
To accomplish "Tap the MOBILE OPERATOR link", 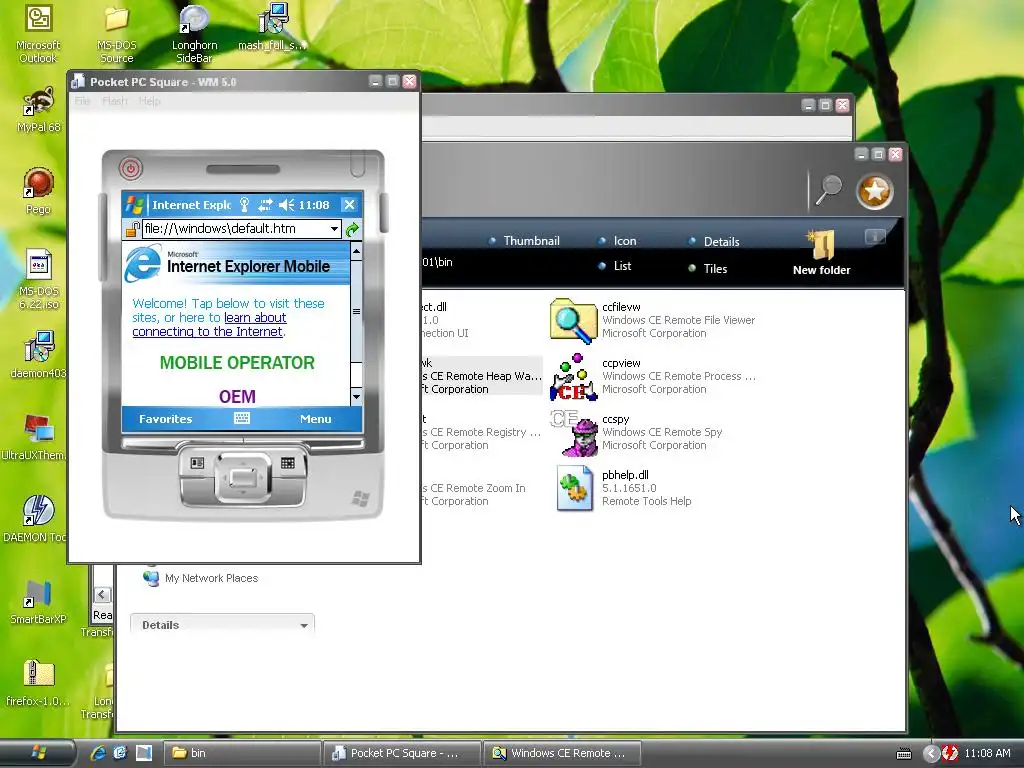I will (x=237, y=362).
